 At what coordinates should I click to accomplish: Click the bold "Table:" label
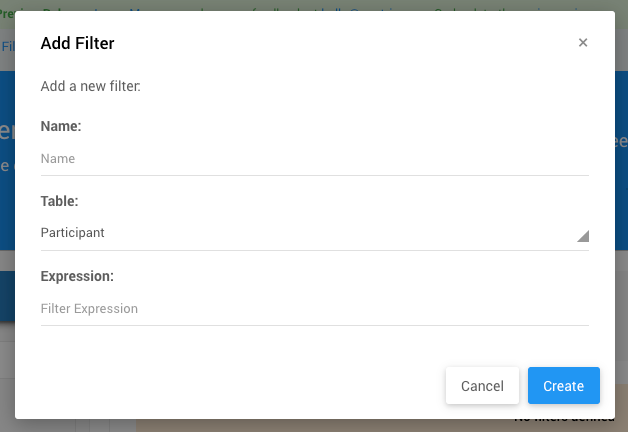[x=60, y=201]
